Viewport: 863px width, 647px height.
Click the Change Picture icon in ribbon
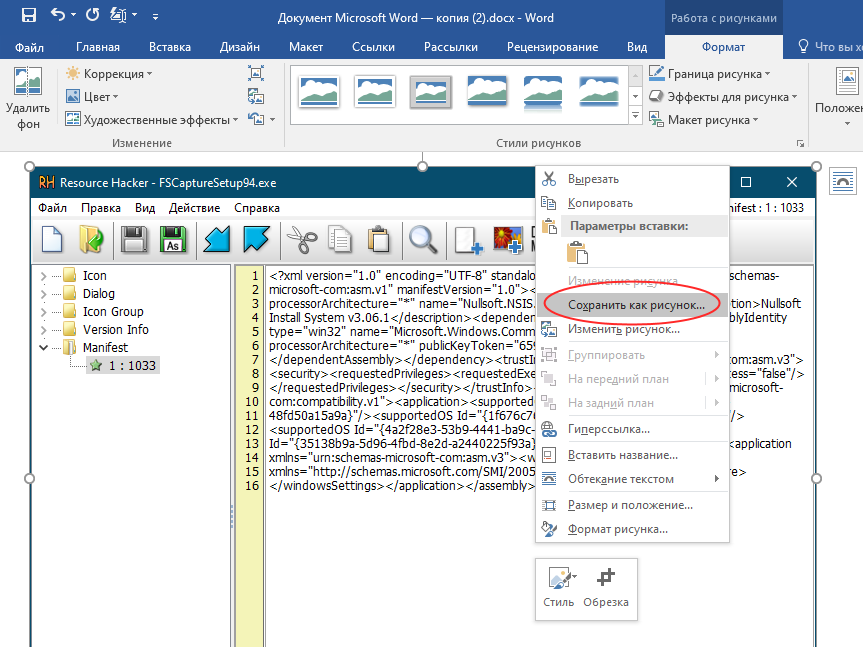[255, 96]
